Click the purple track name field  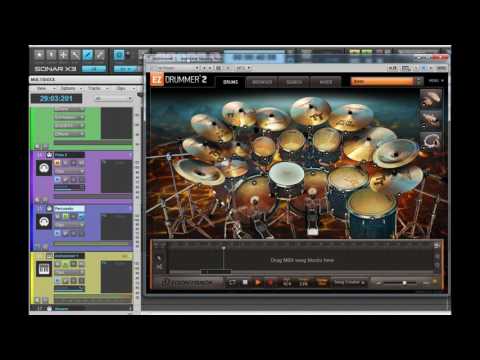69,155
